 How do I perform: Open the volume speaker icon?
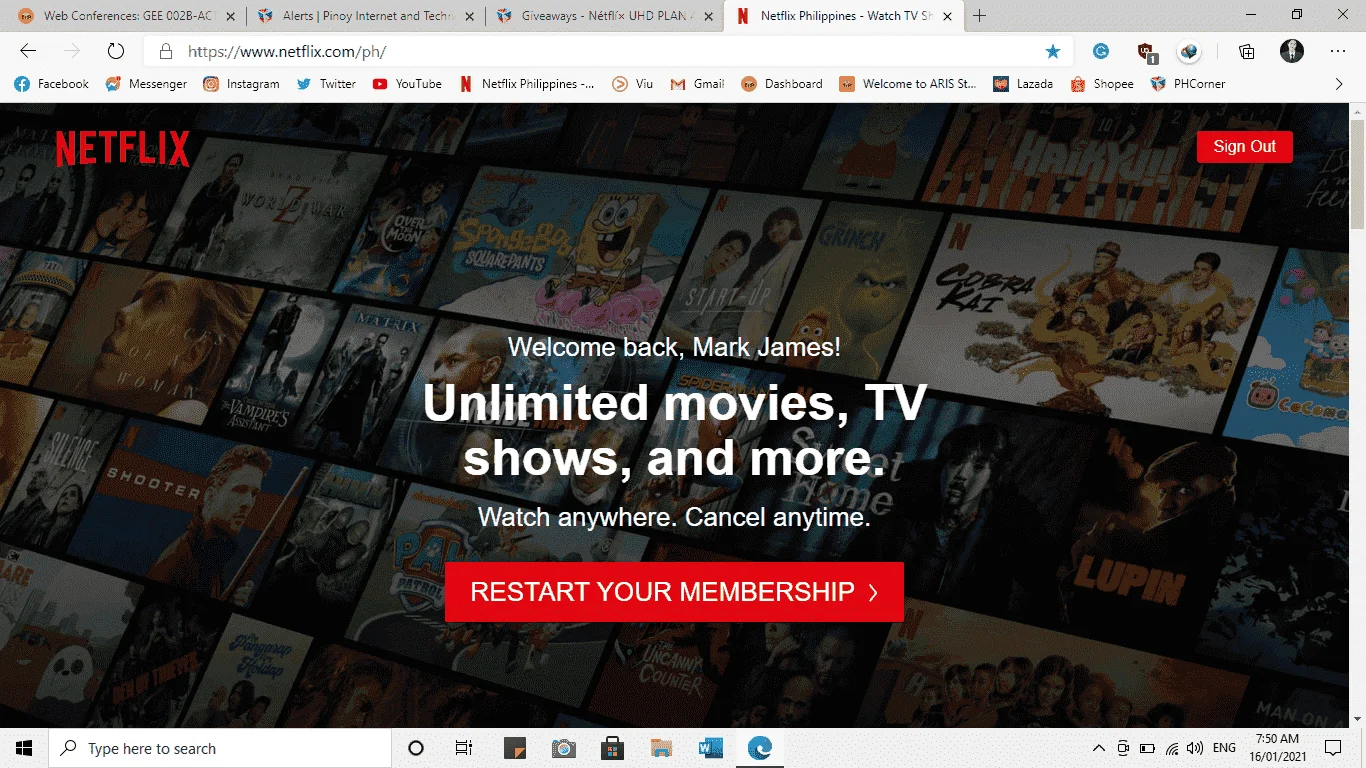[x=1196, y=748]
